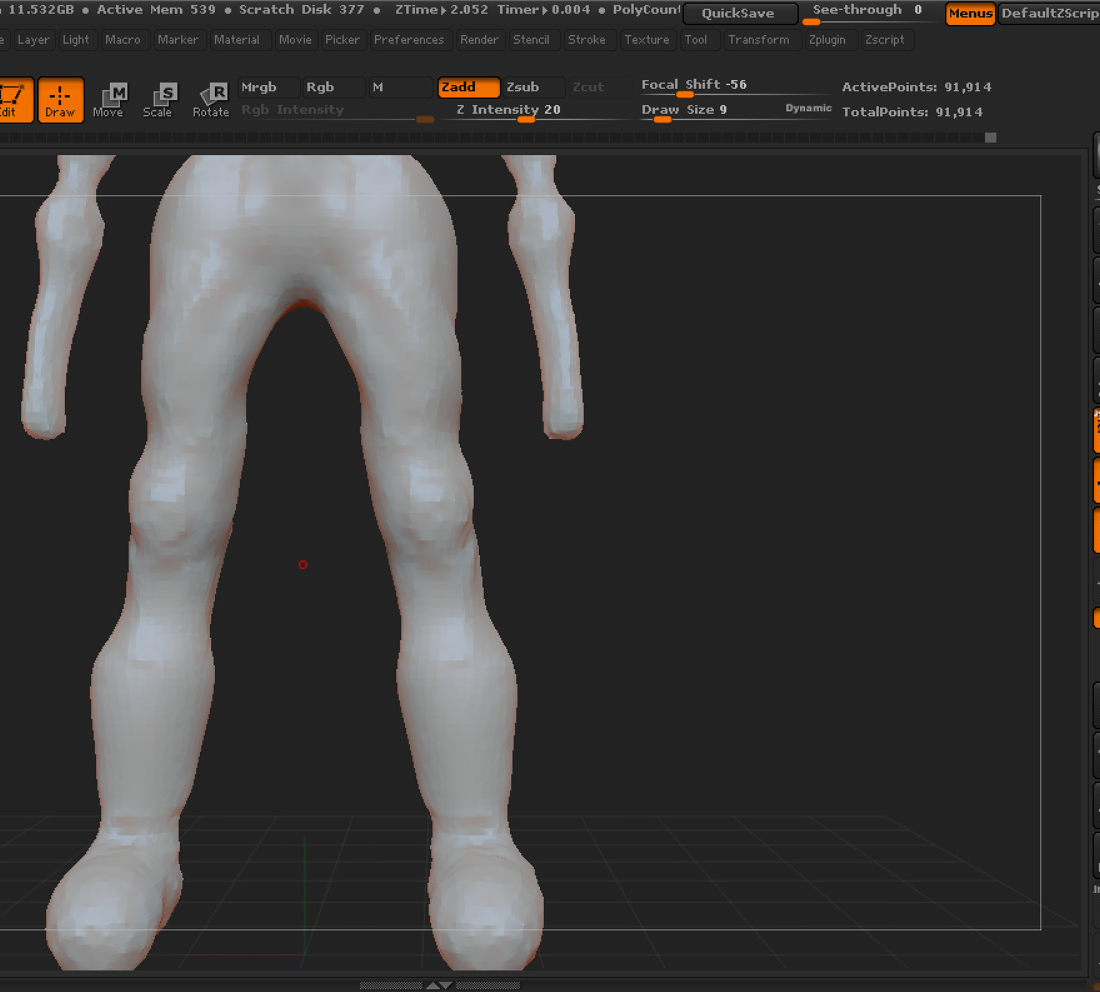Toggle the Edit mode icon
This screenshot has width=1100, height=992.
[x=15, y=100]
